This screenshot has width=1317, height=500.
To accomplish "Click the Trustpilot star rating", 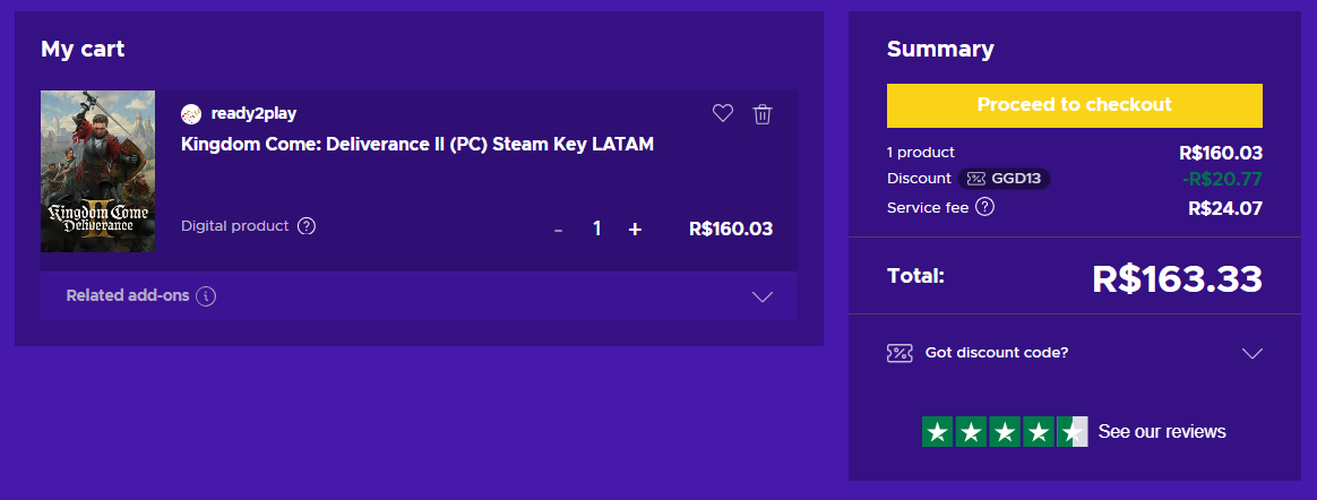I will (1003, 432).
